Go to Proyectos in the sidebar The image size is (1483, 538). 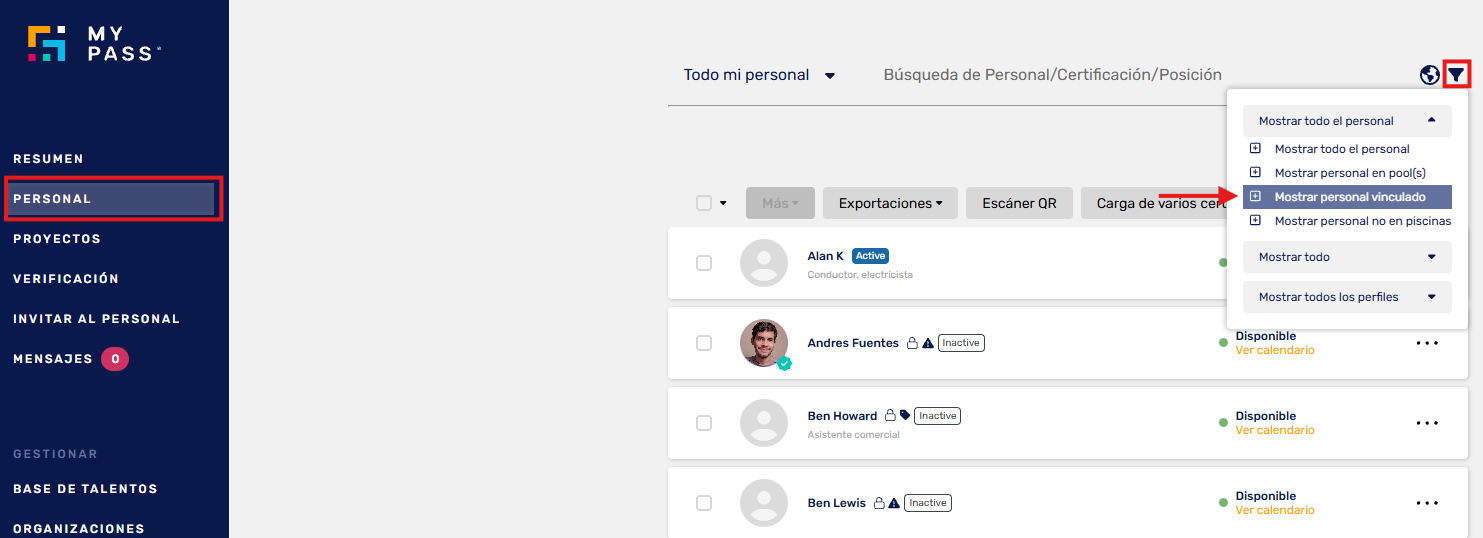click(x=57, y=239)
